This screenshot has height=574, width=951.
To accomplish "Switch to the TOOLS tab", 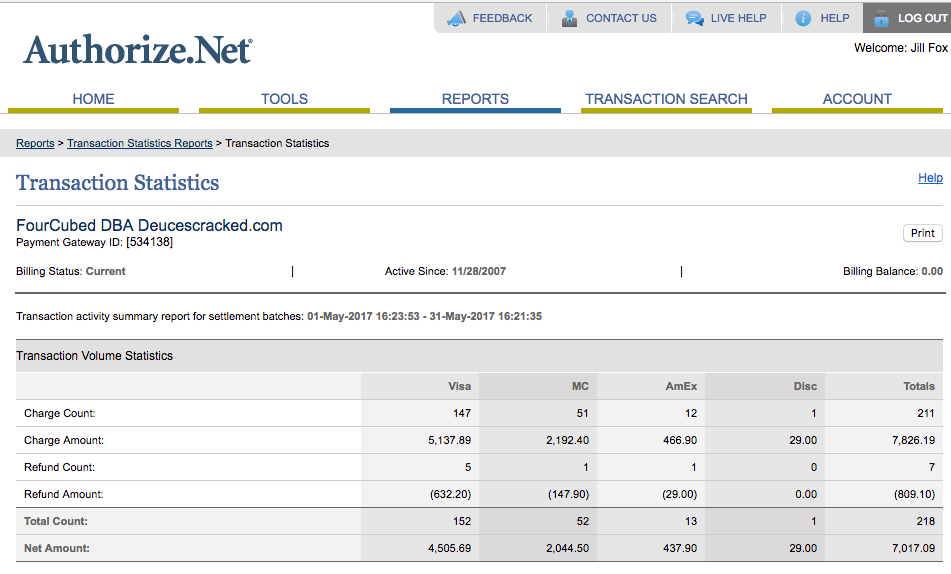I will 284,99.
